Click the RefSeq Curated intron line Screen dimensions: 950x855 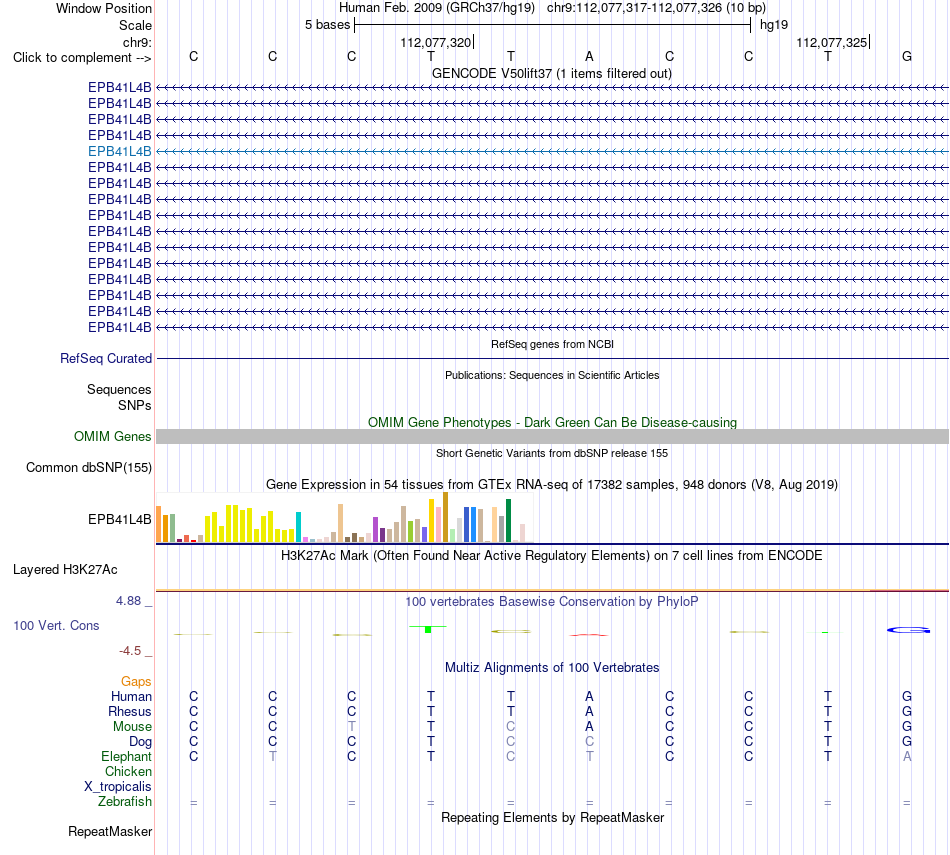tap(552, 359)
